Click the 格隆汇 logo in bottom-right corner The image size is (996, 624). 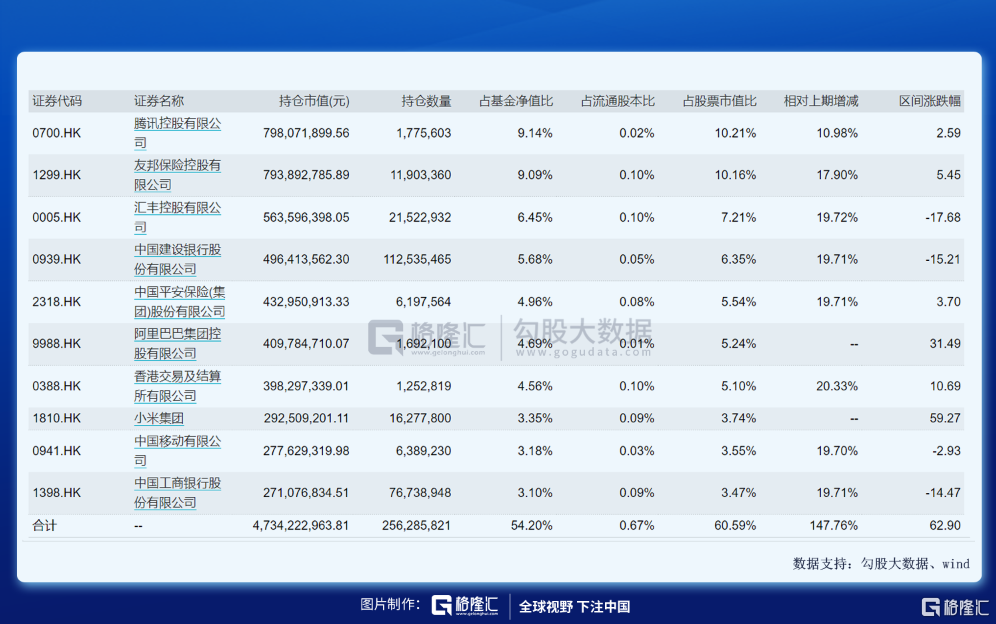click(955, 607)
